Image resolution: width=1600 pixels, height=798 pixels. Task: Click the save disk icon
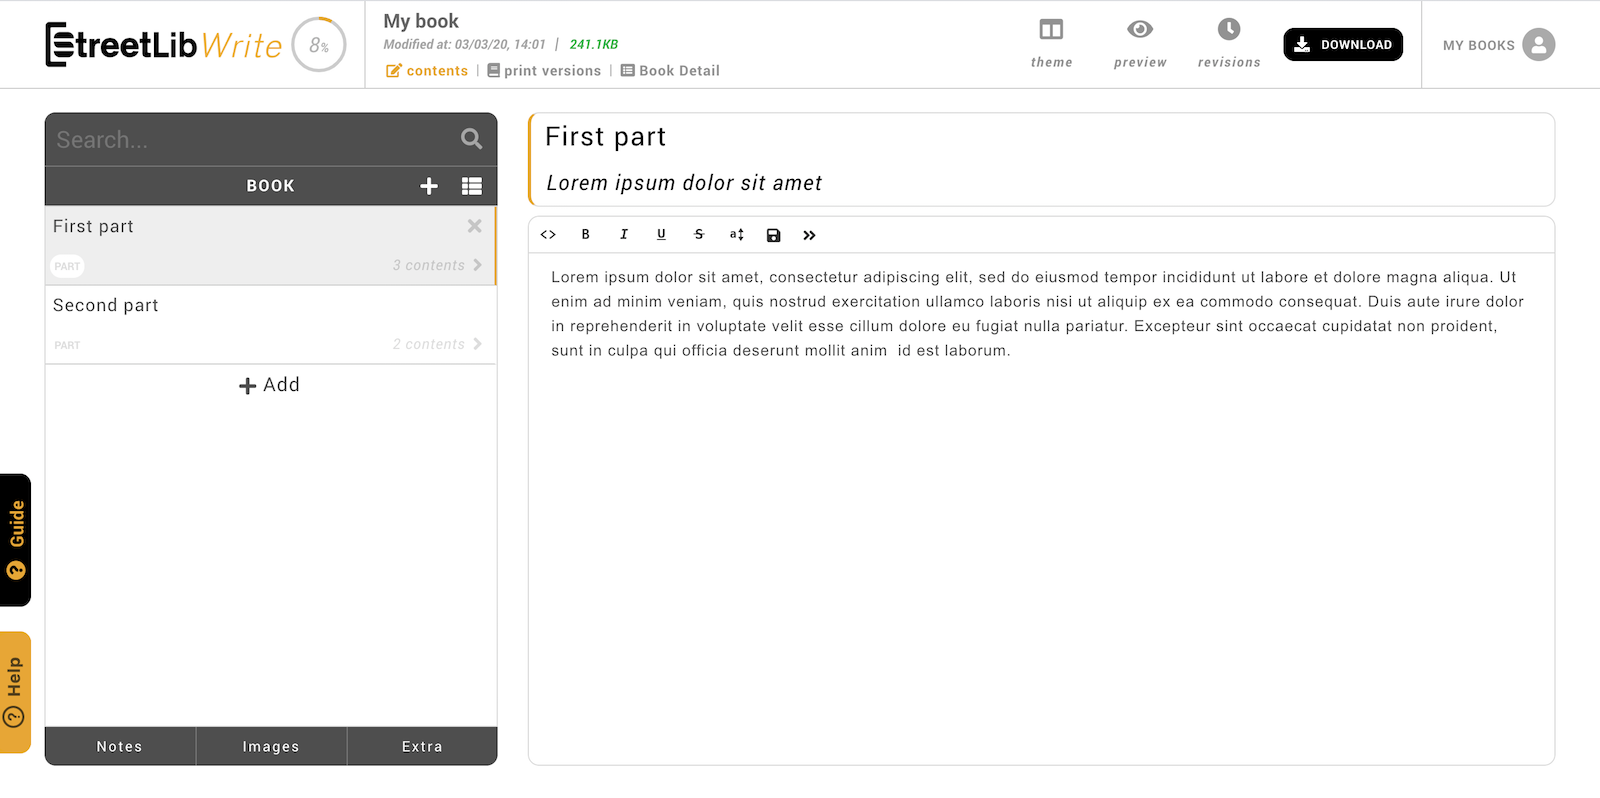pos(774,235)
